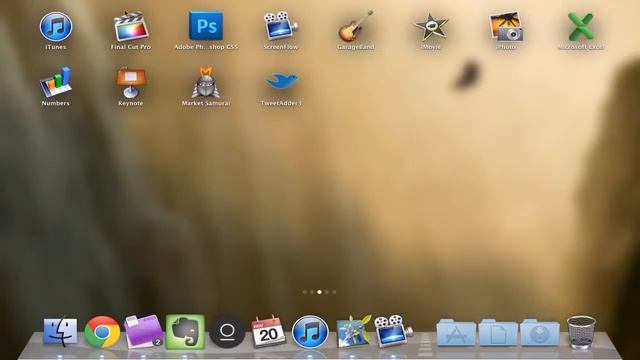Launch iTunes from the Launchpad grid
640x360 pixels.
56,27
